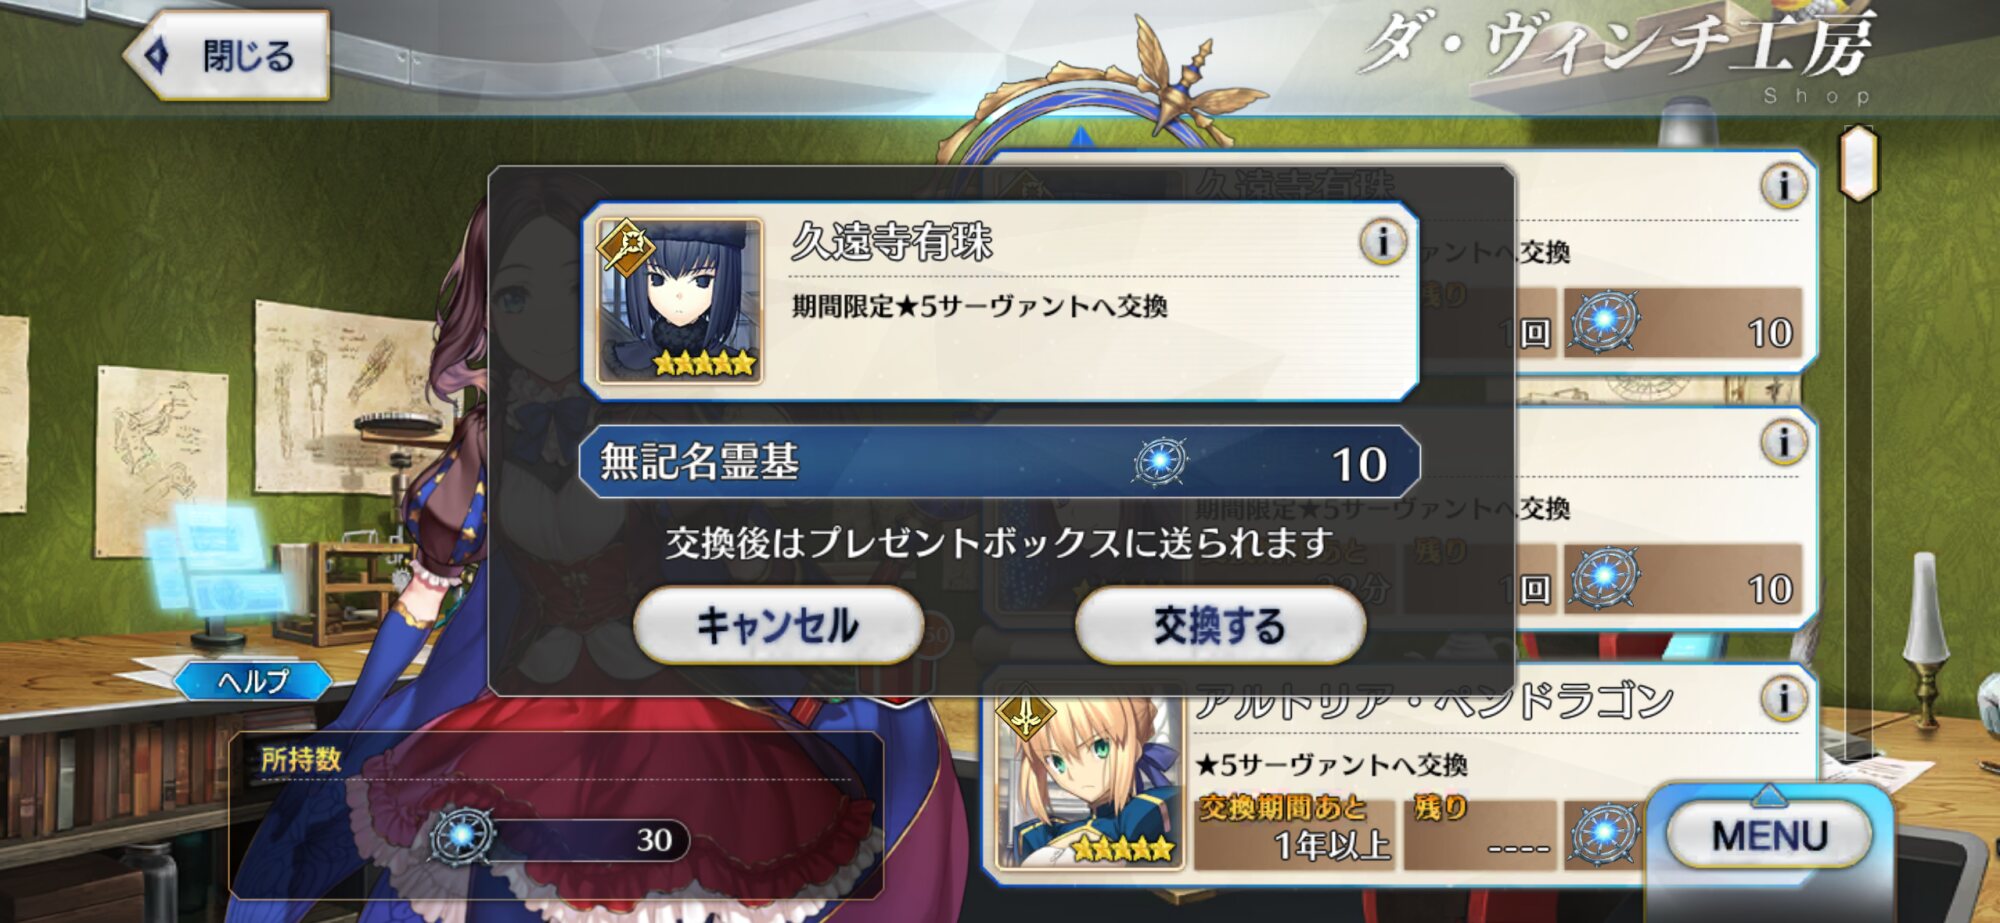Tap the 所持数 currency icon showing 30
This screenshot has height=923, width=2000.
point(462,837)
